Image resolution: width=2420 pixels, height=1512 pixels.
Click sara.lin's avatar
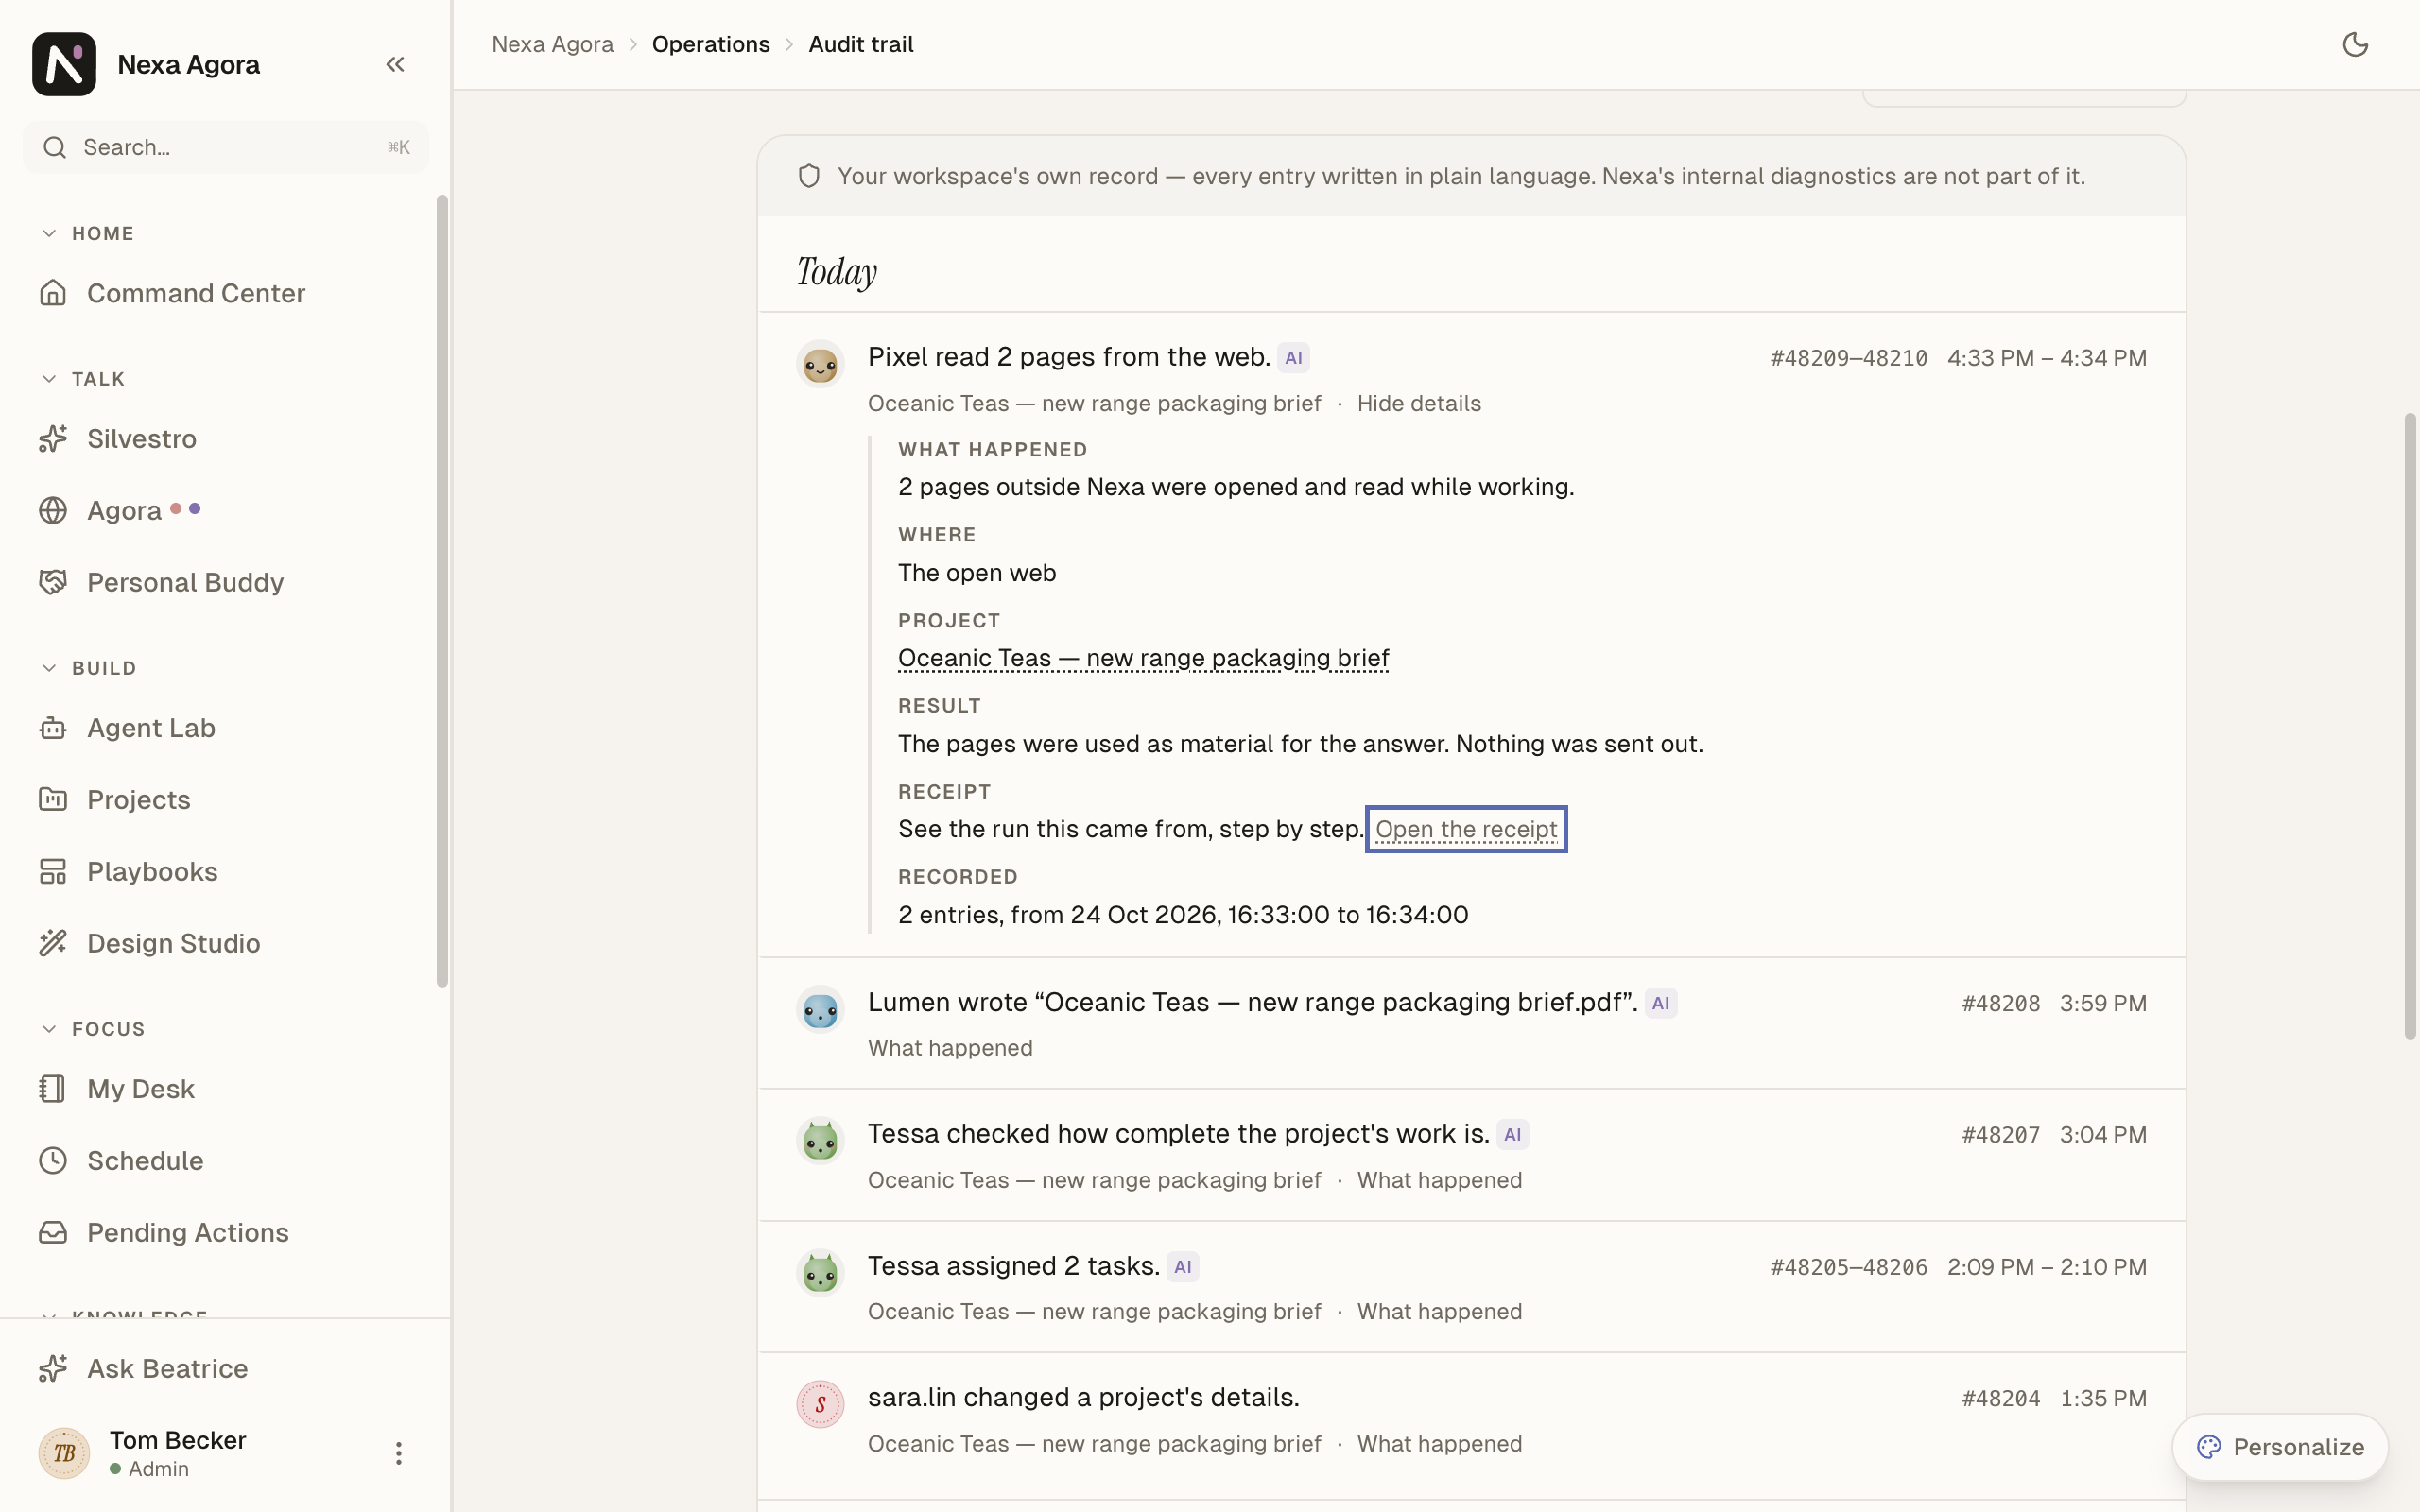820,1405
